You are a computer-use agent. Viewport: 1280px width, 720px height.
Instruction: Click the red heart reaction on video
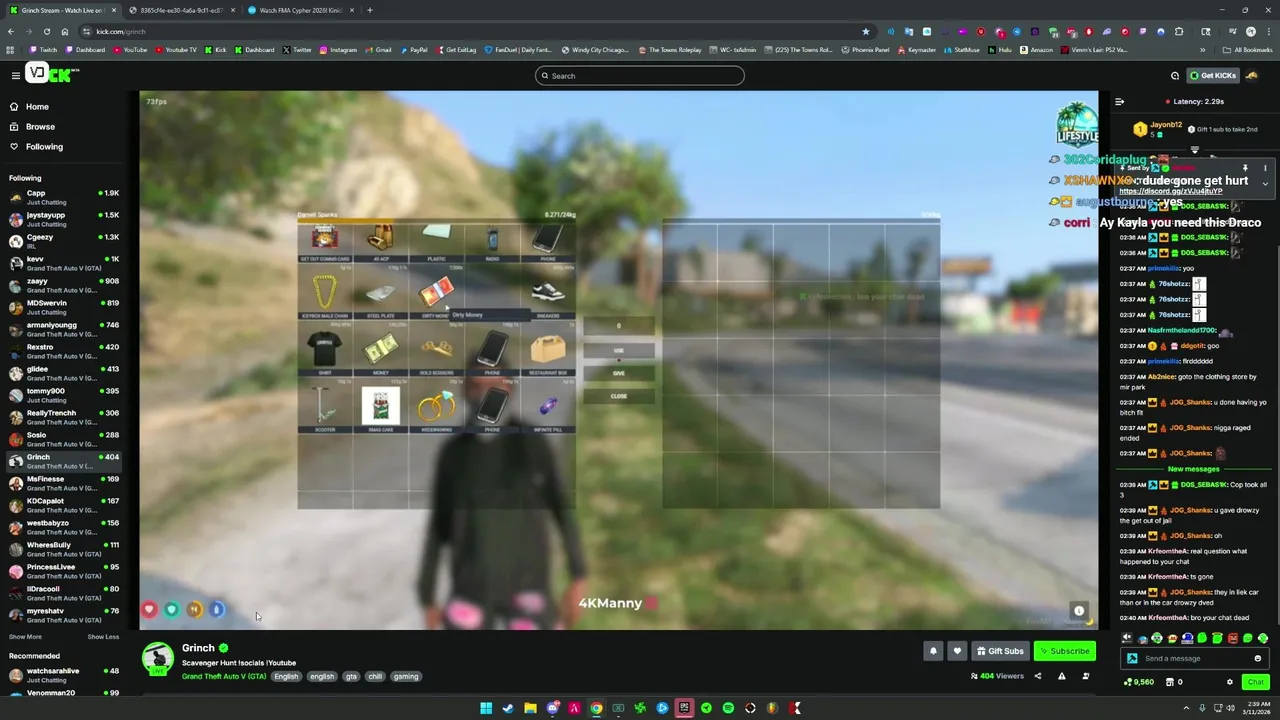(x=149, y=609)
